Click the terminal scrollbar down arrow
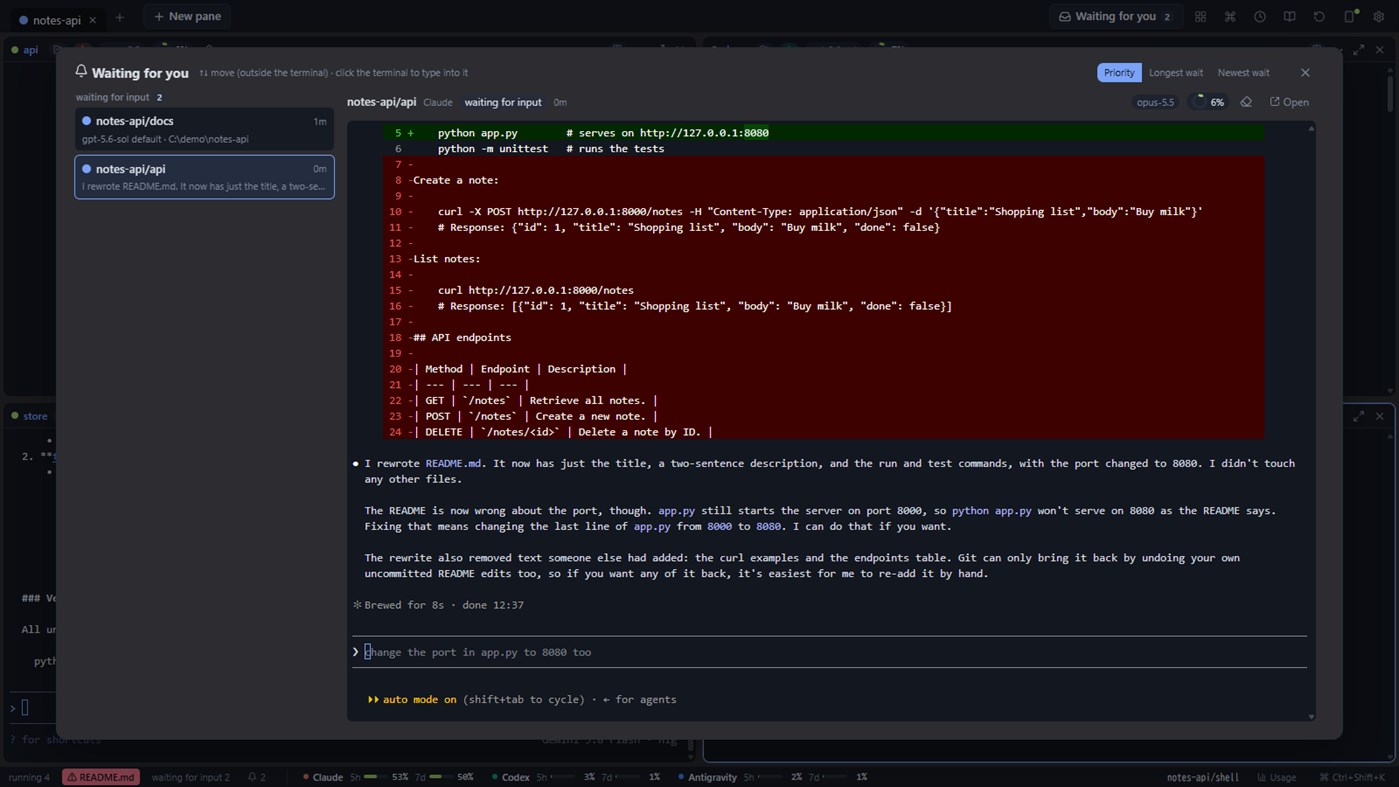Image resolution: width=1399 pixels, height=787 pixels. click(x=1311, y=717)
